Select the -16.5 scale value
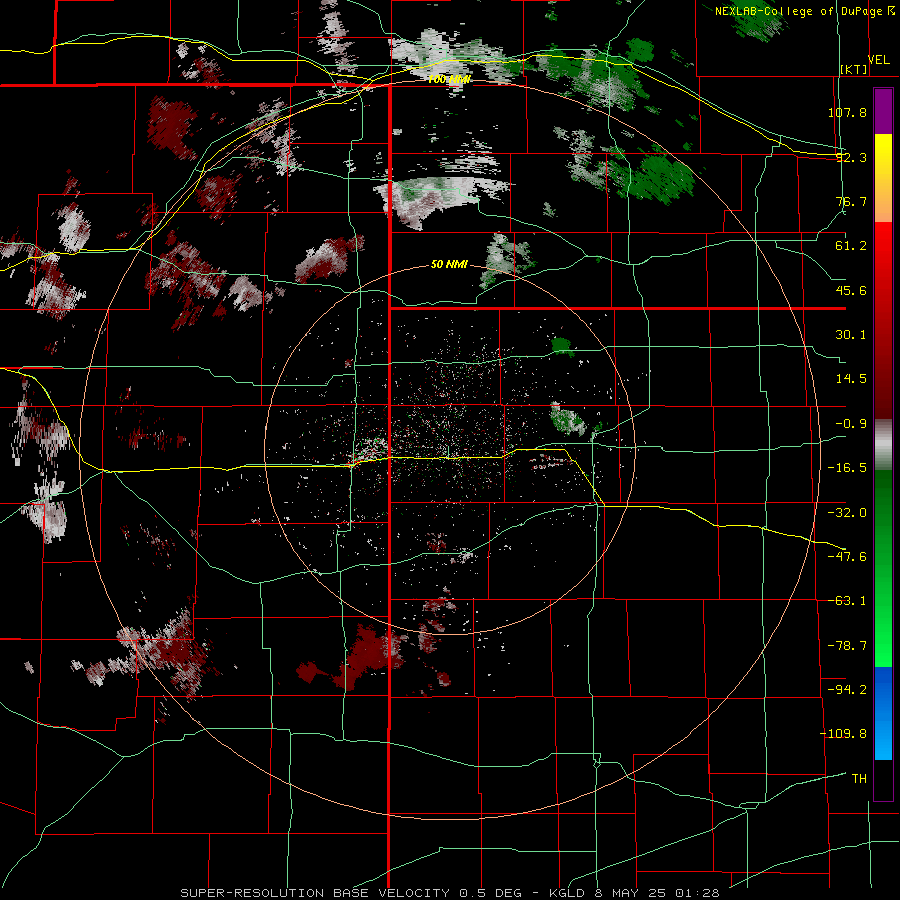 [x=847, y=468]
